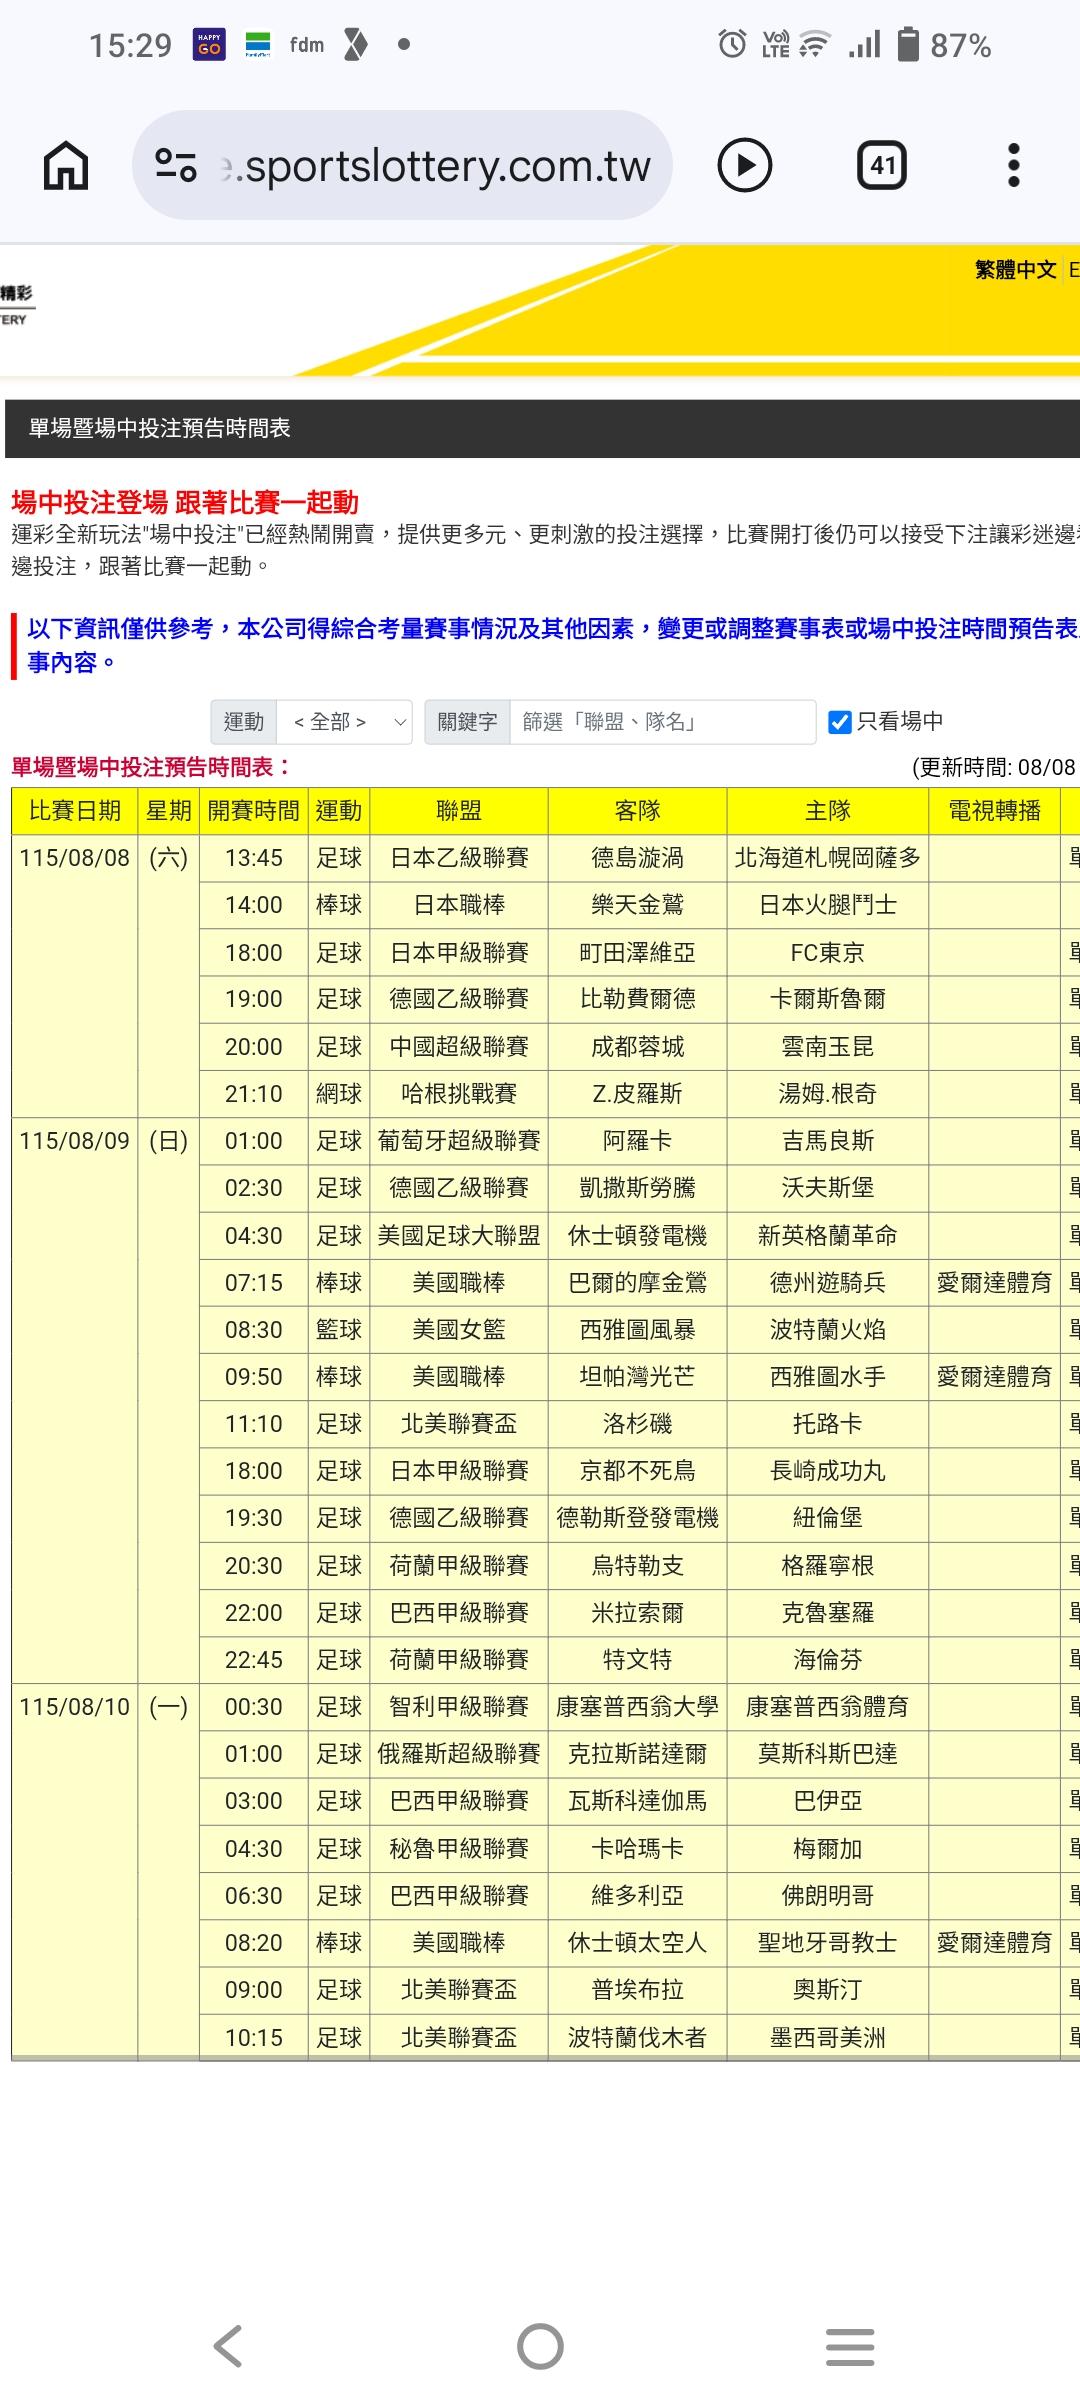Screen dimensions: 1080x2404
Task: Select the Z.皮羅斯 player cell
Action: 637,1094
